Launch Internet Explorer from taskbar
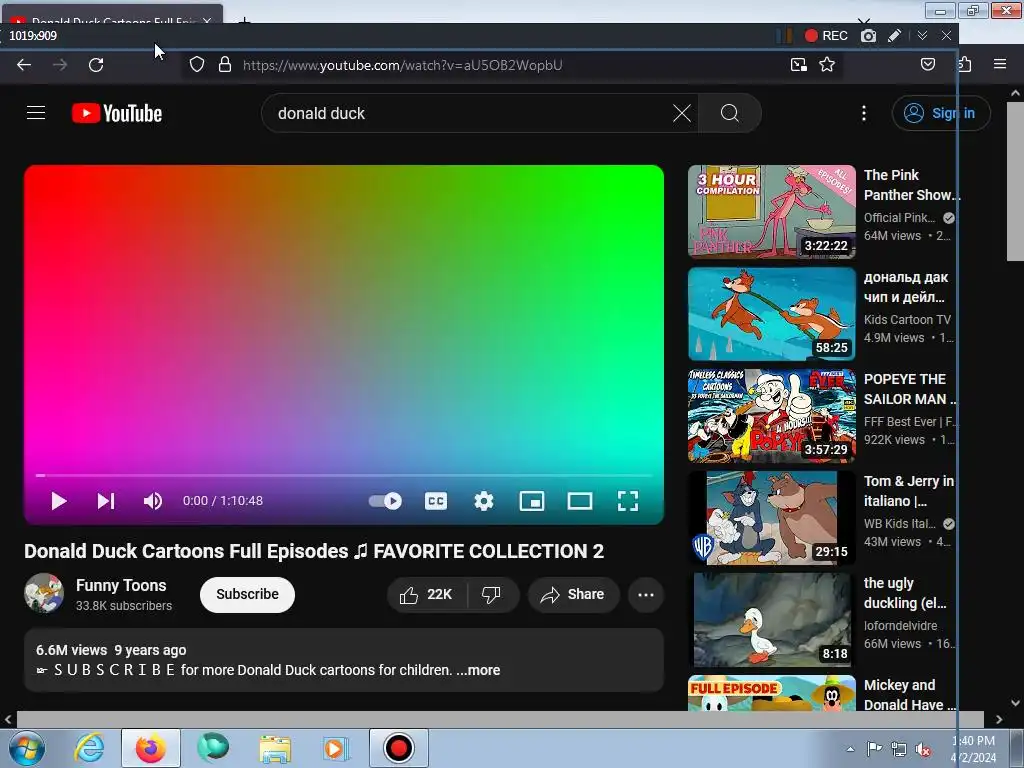The height and width of the screenshot is (768, 1024). [89, 748]
